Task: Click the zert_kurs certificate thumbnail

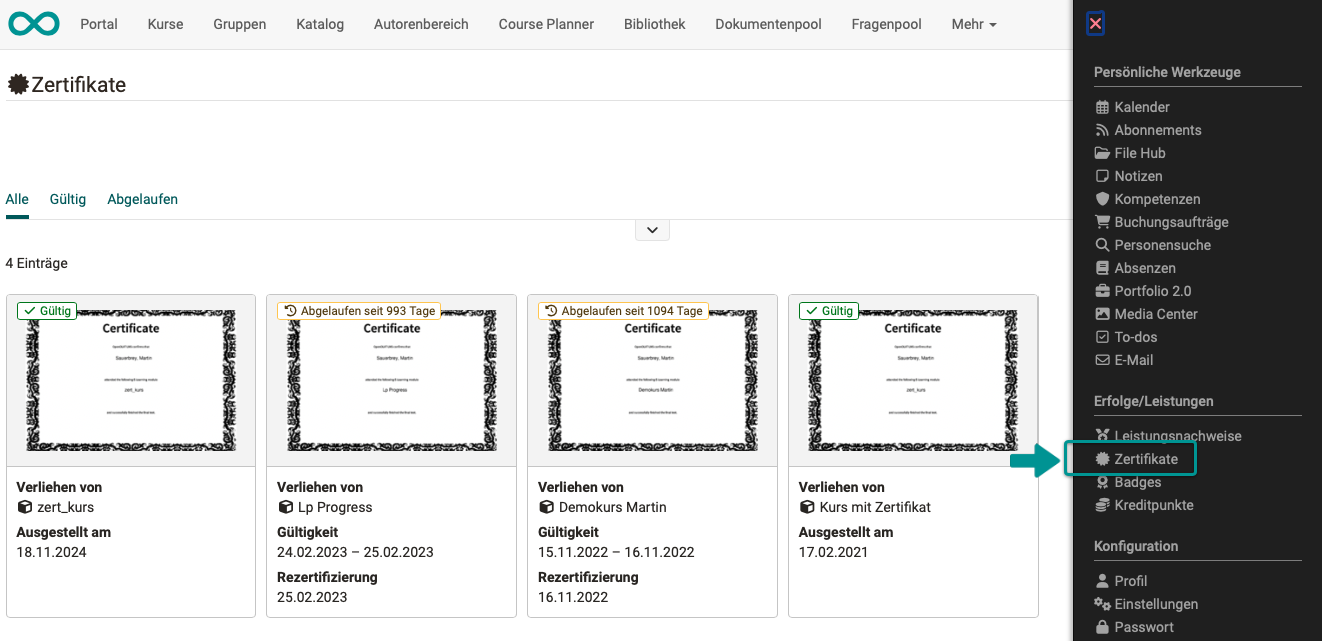Action: [x=131, y=380]
